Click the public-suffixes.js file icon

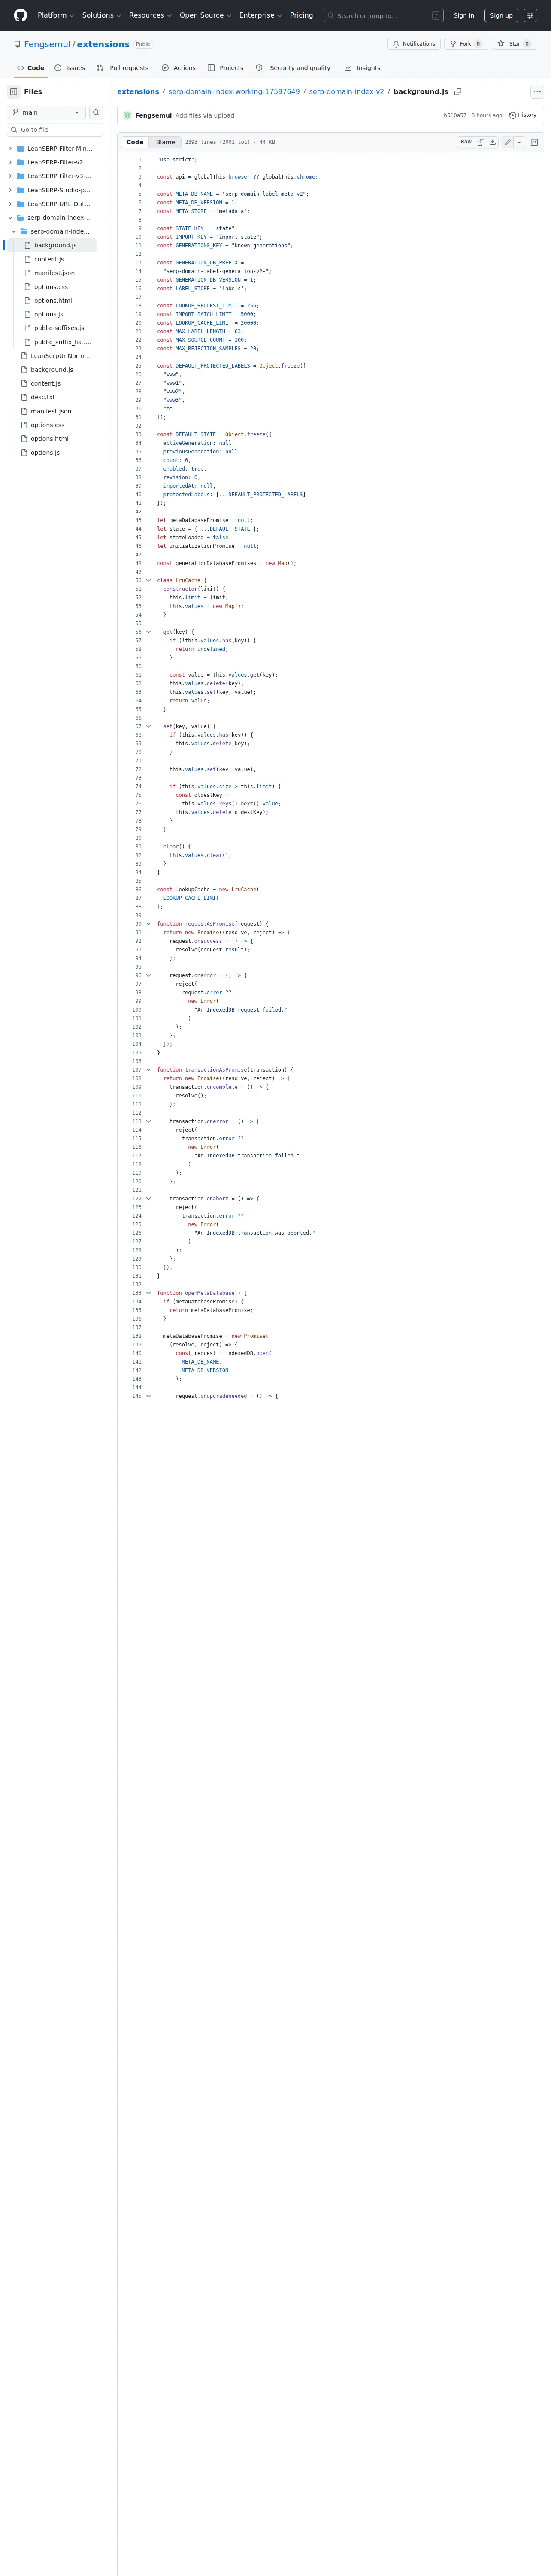pos(28,328)
